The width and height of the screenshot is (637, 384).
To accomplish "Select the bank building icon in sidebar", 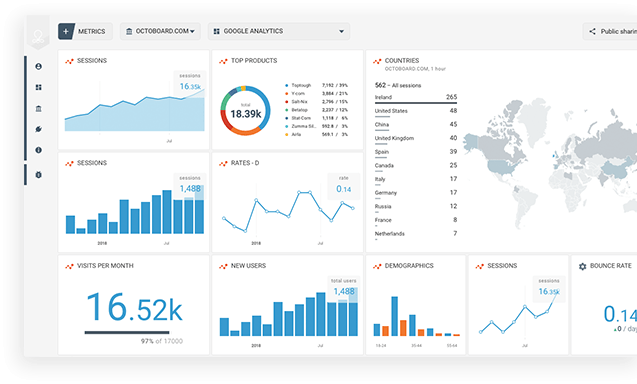I will pyautogui.click(x=39, y=108).
